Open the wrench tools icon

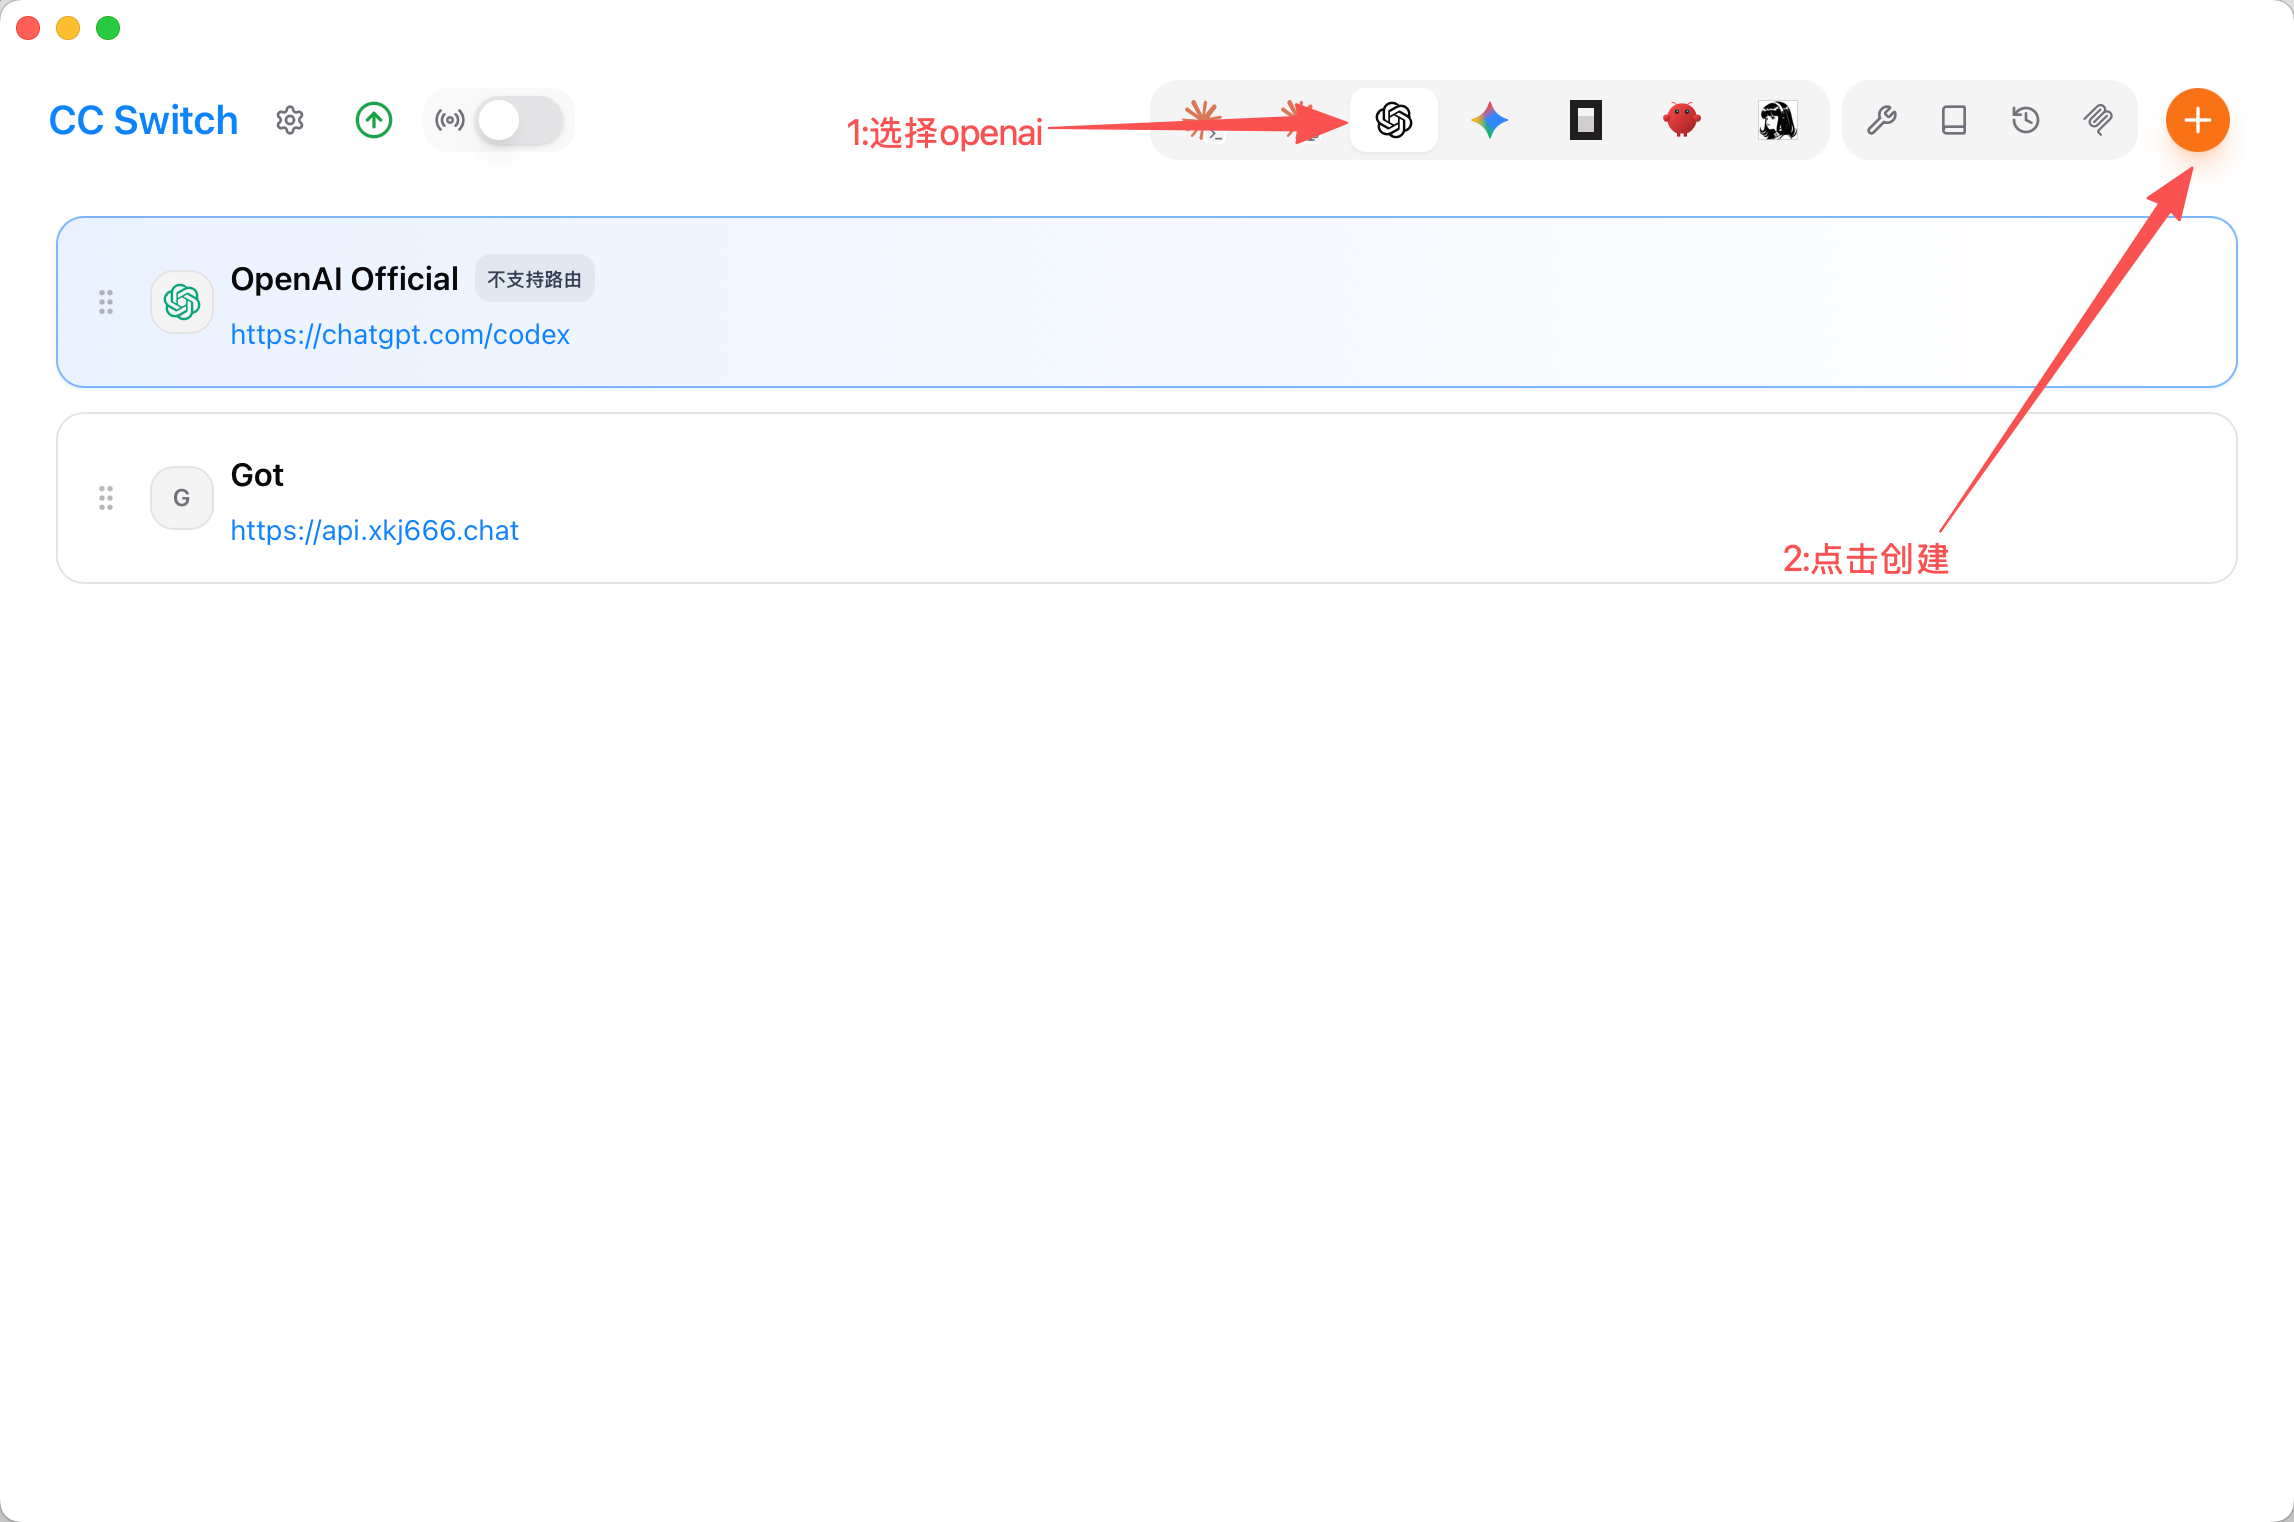[x=1882, y=120]
